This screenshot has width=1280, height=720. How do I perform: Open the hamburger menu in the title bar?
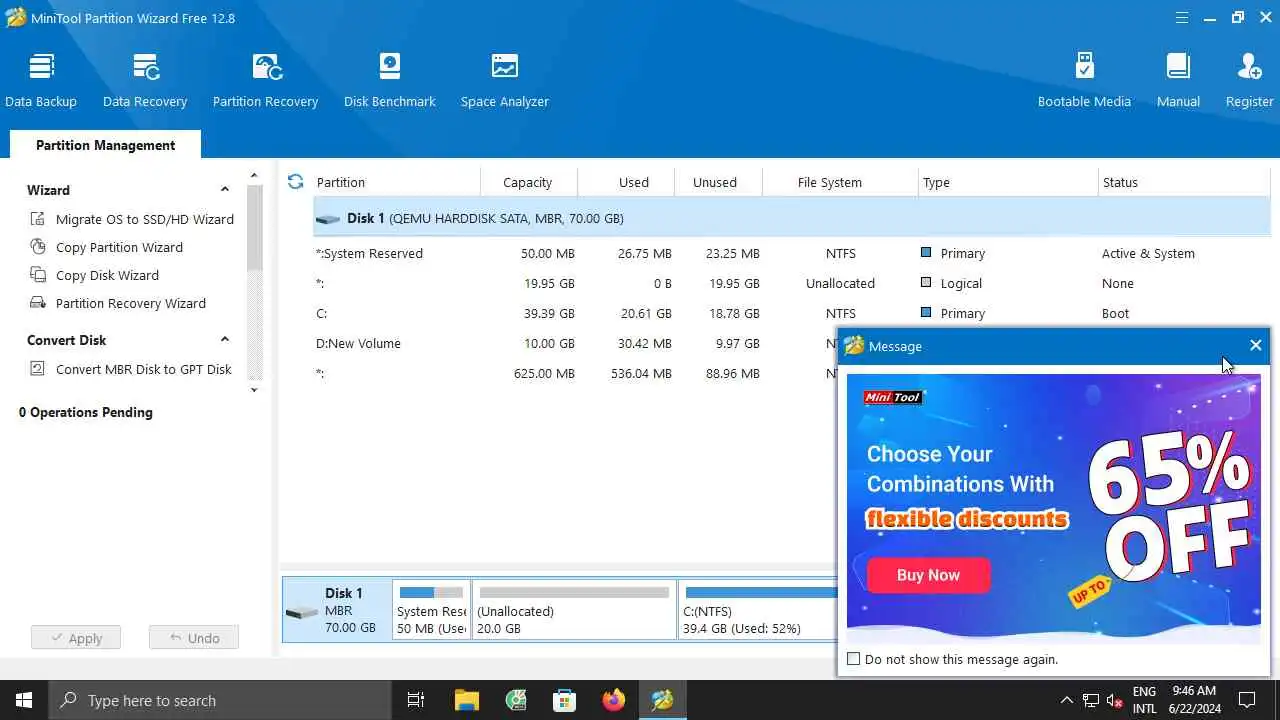1182,18
